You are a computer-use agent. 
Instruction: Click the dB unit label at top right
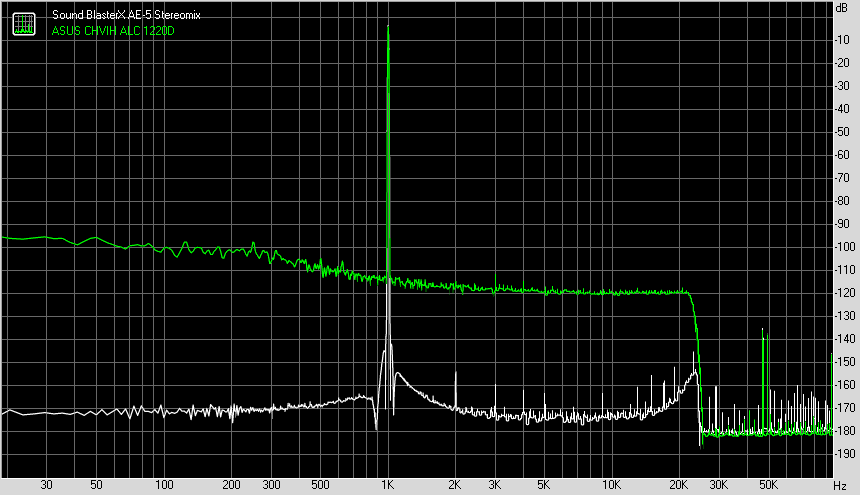coord(841,8)
